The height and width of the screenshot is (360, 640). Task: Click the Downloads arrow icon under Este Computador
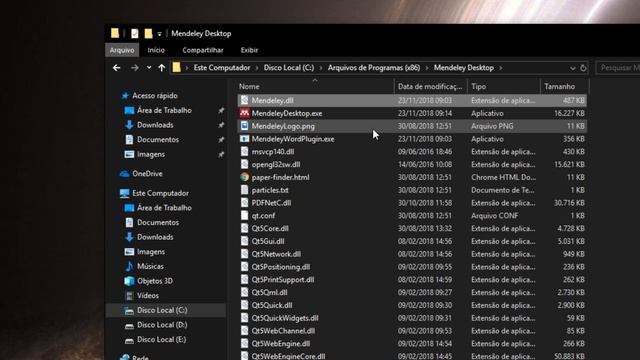tap(129, 237)
